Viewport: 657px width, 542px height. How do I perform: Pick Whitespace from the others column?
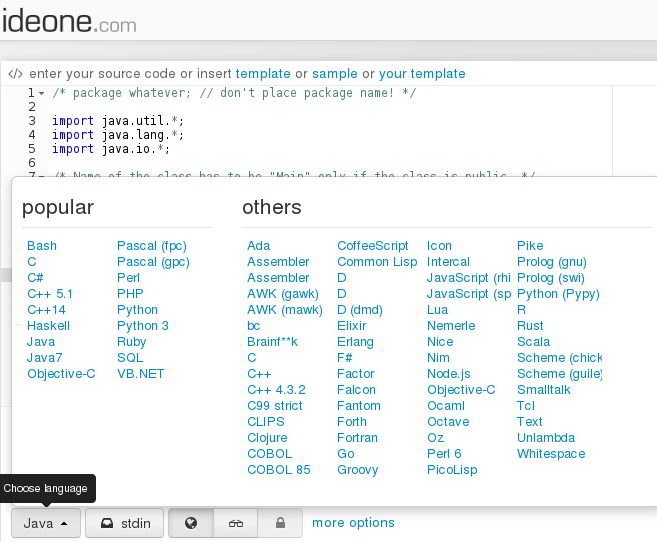551,454
